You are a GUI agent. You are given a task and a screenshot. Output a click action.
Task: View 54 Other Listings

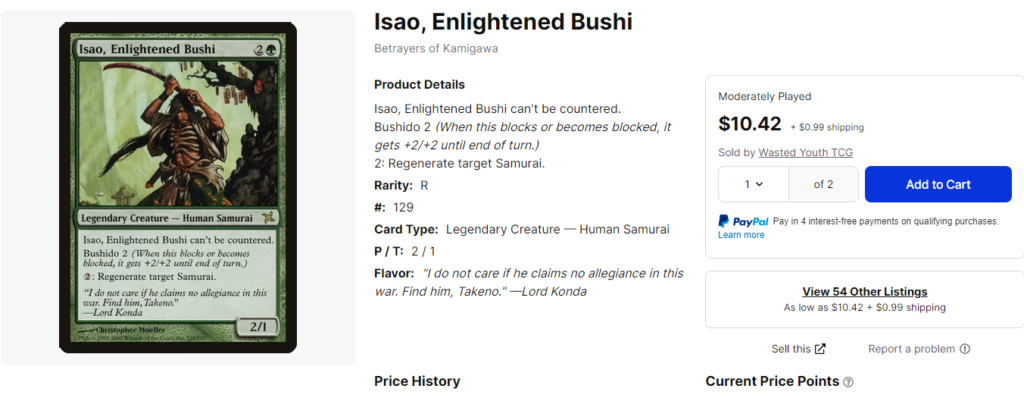click(x=865, y=291)
